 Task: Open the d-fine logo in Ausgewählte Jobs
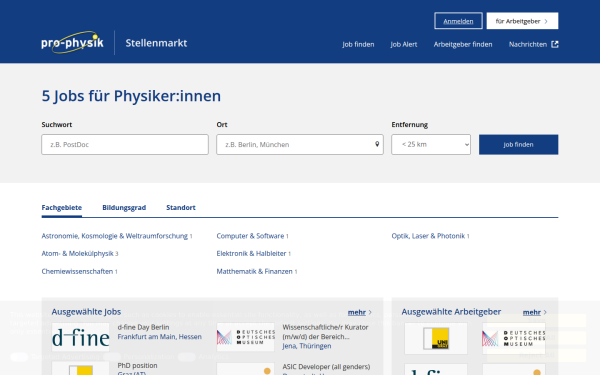pos(81,337)
